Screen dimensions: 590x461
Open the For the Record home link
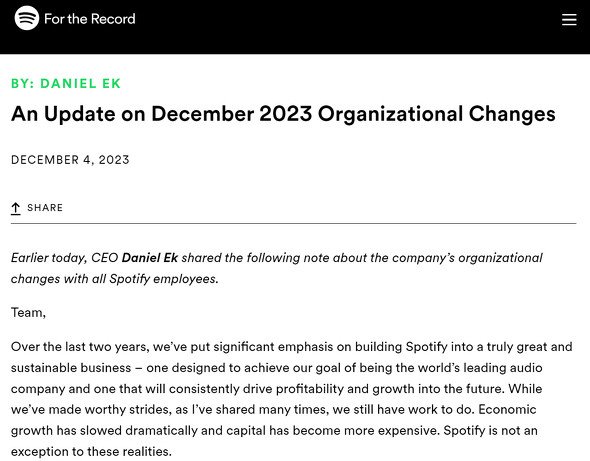tap(90, 18)
